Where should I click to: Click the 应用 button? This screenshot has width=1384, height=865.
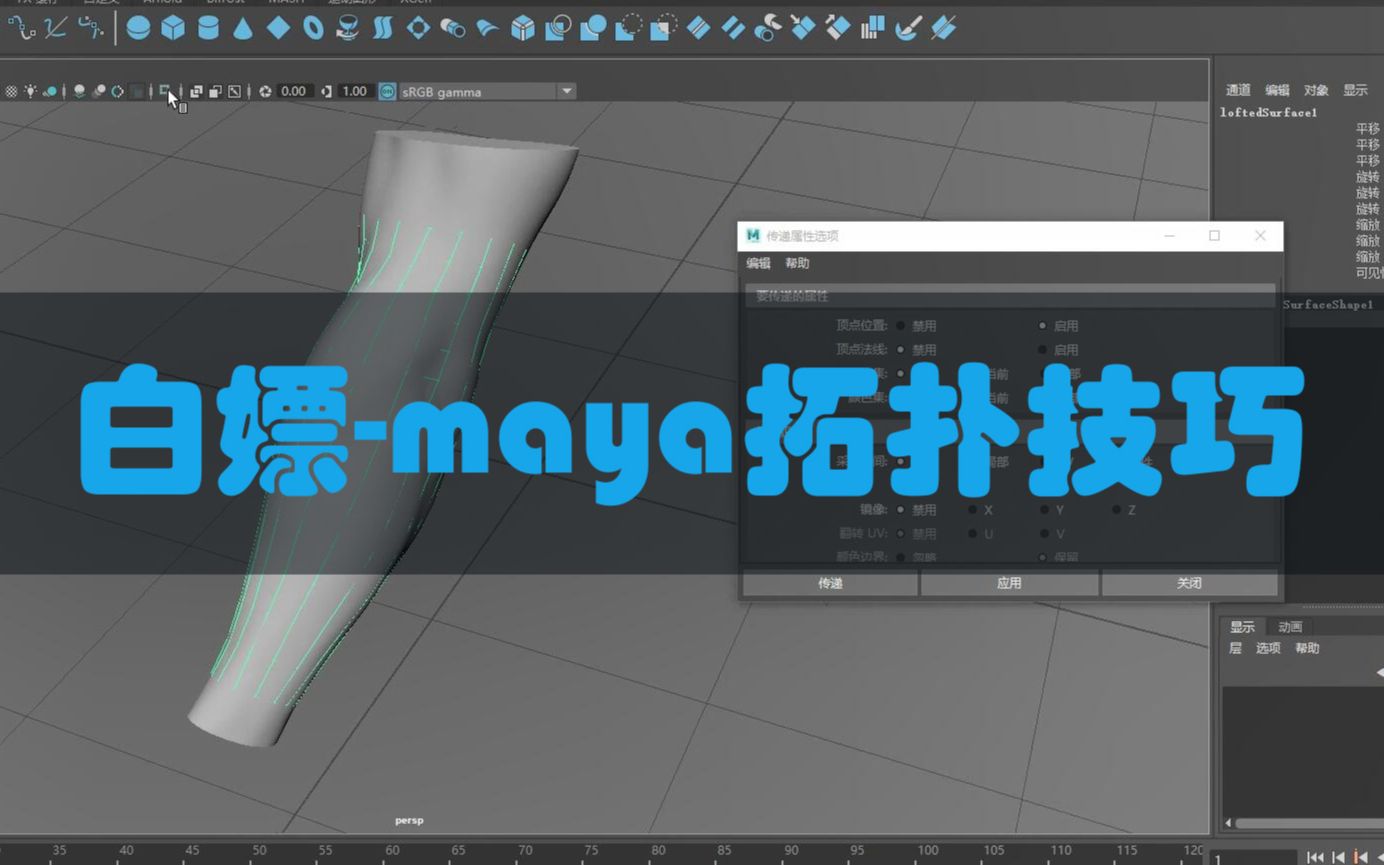[x=1009, y=583]
